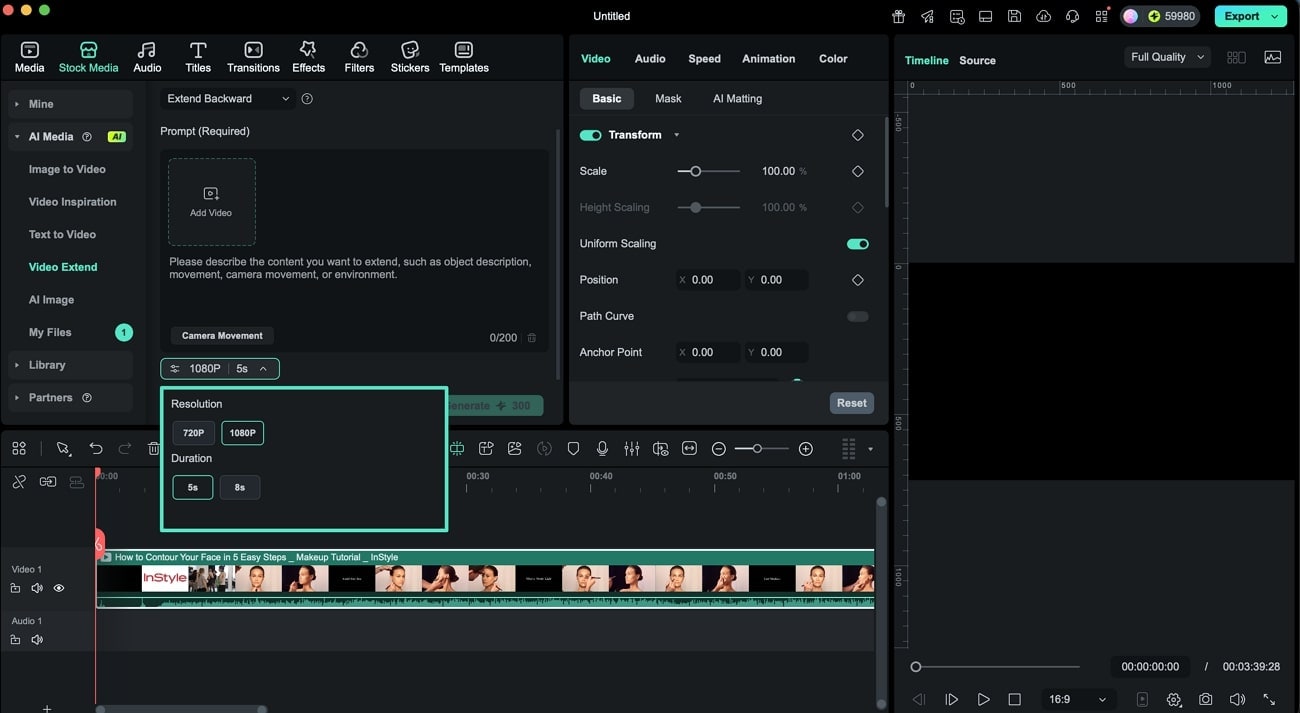
Task: Open the Audio Mixer icon in timeline toolbar
Action: pos(631,448)
